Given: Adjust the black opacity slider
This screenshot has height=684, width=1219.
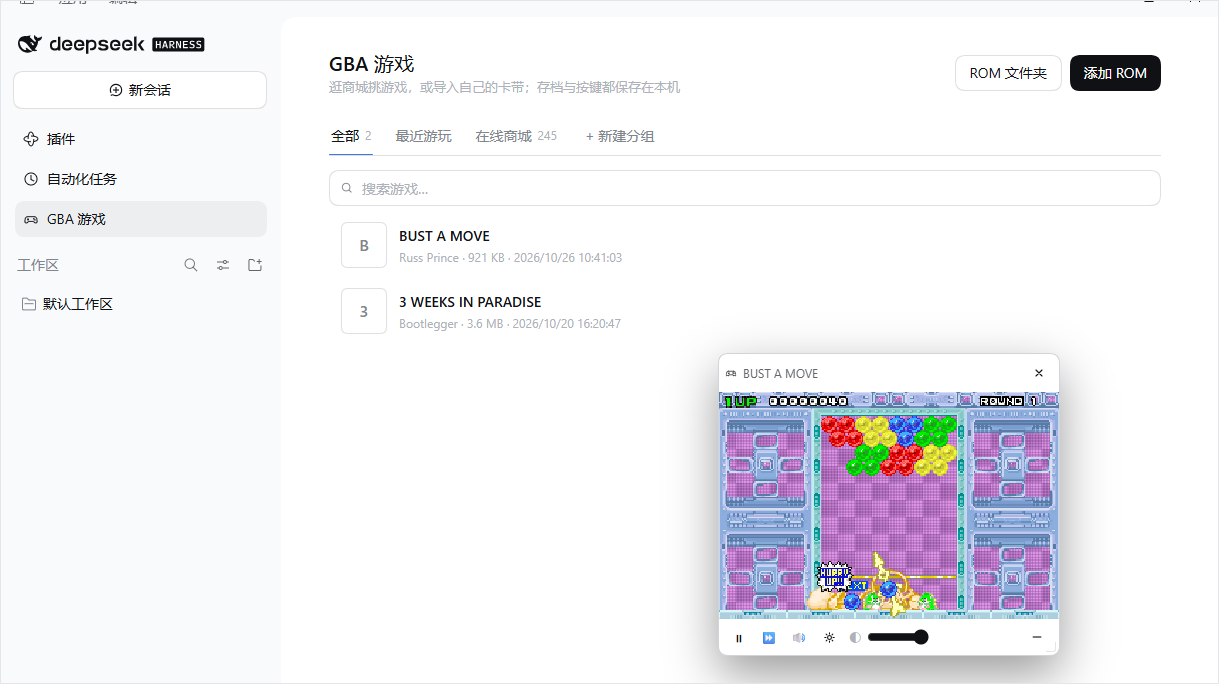Looking at the screenshot, I should [898, 637].
